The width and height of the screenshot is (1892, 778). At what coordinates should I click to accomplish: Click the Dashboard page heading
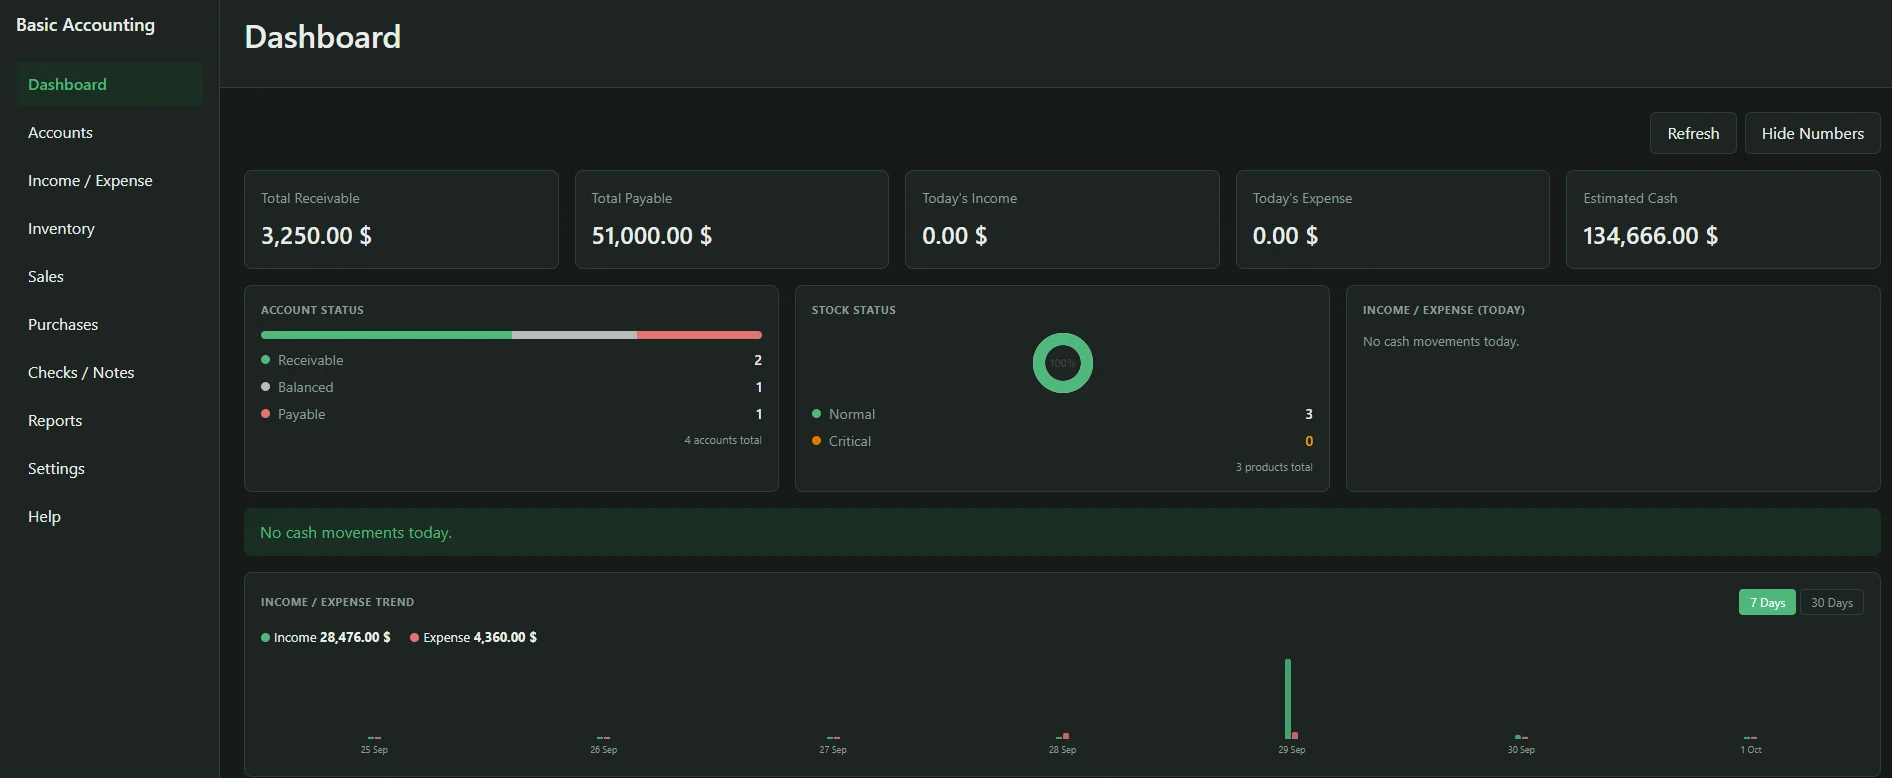pyautogui.click(x=323, y=37)
